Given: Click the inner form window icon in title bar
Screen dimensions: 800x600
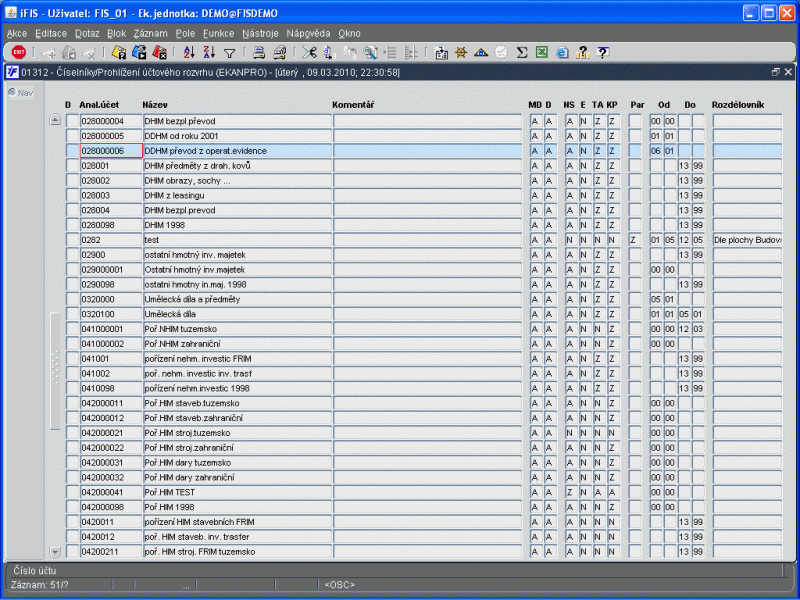Looking at the screenshot, I should coord(12,72).
